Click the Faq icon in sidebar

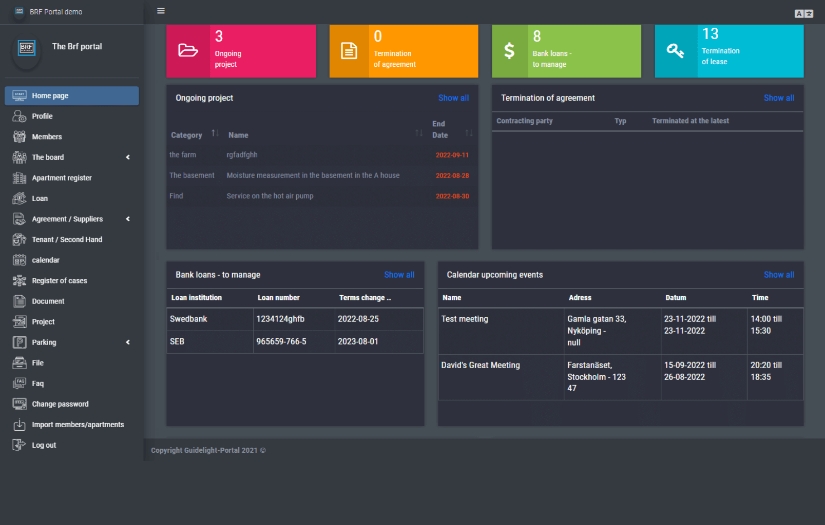point(19,383)
